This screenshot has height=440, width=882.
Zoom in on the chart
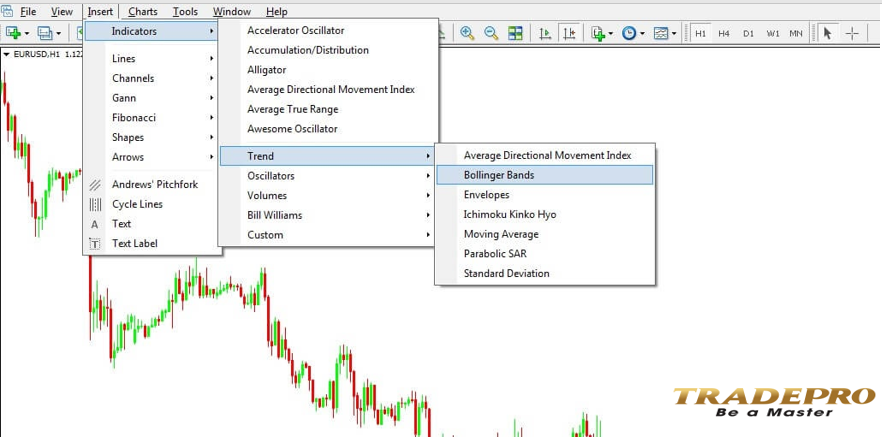467,33
